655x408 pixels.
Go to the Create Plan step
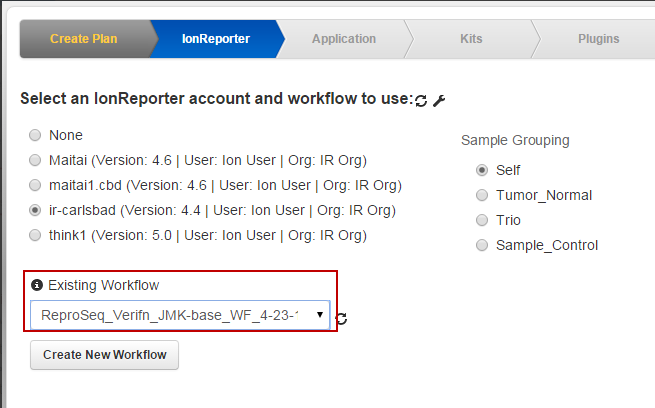83,39
